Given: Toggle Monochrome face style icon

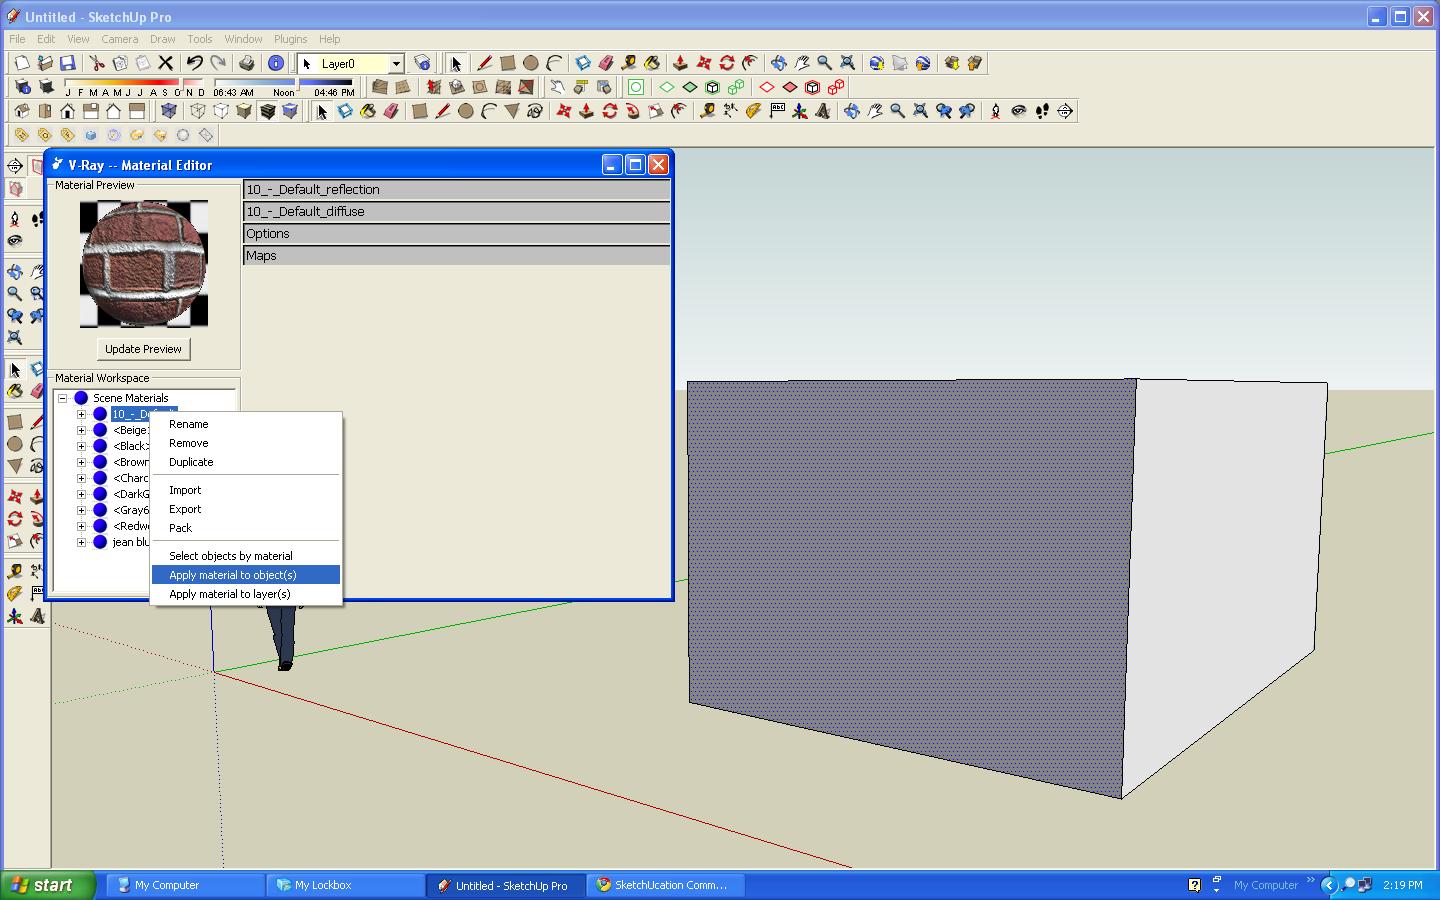Looking at the screenshot, I should click(290, 111).
